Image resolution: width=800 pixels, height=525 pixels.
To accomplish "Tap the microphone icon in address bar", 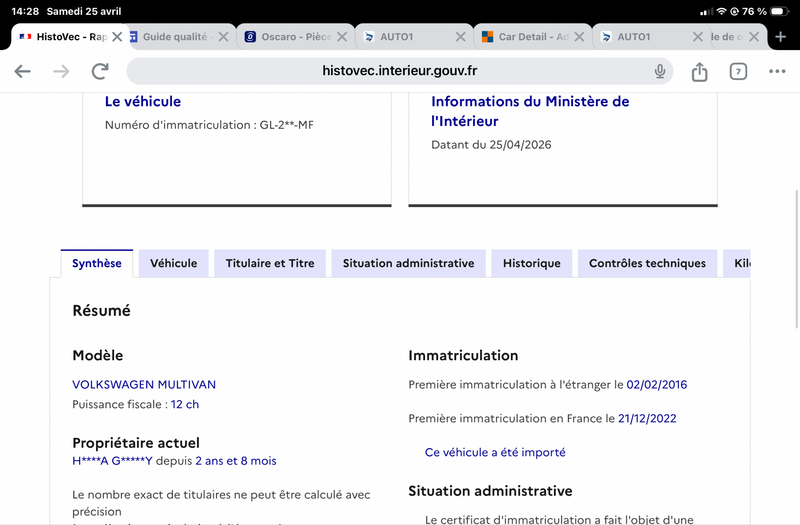I will click(x=660, y=71).
